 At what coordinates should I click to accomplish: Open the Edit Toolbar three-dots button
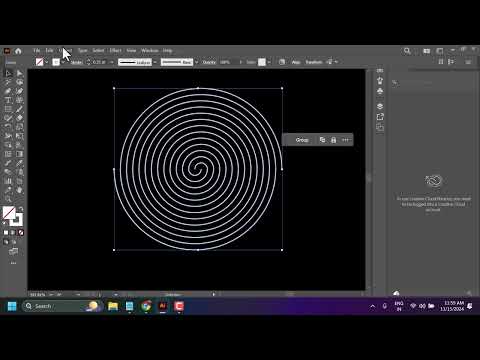pyautogui.click(x=13, y=263)
